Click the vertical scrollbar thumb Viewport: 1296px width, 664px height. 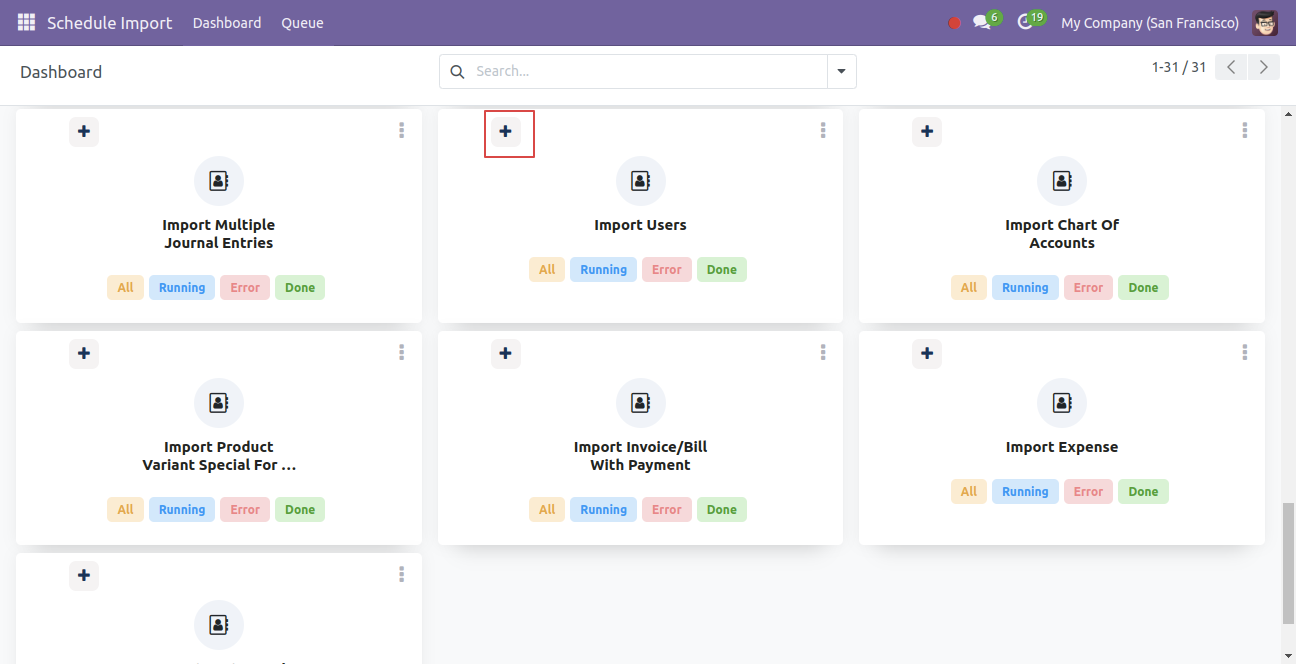(1288, 564)
